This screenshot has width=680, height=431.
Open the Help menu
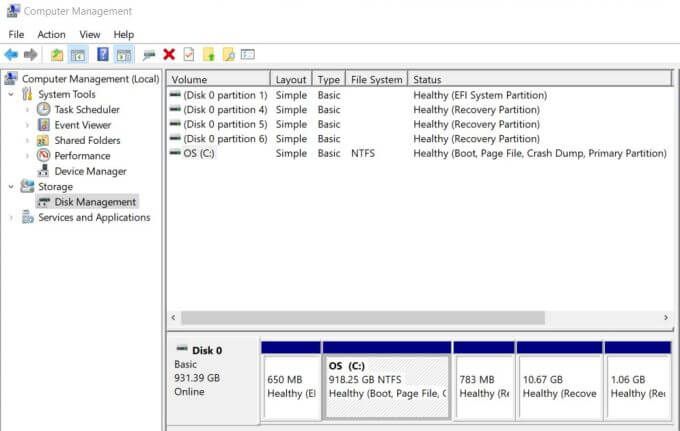click(x=124, y=34)
